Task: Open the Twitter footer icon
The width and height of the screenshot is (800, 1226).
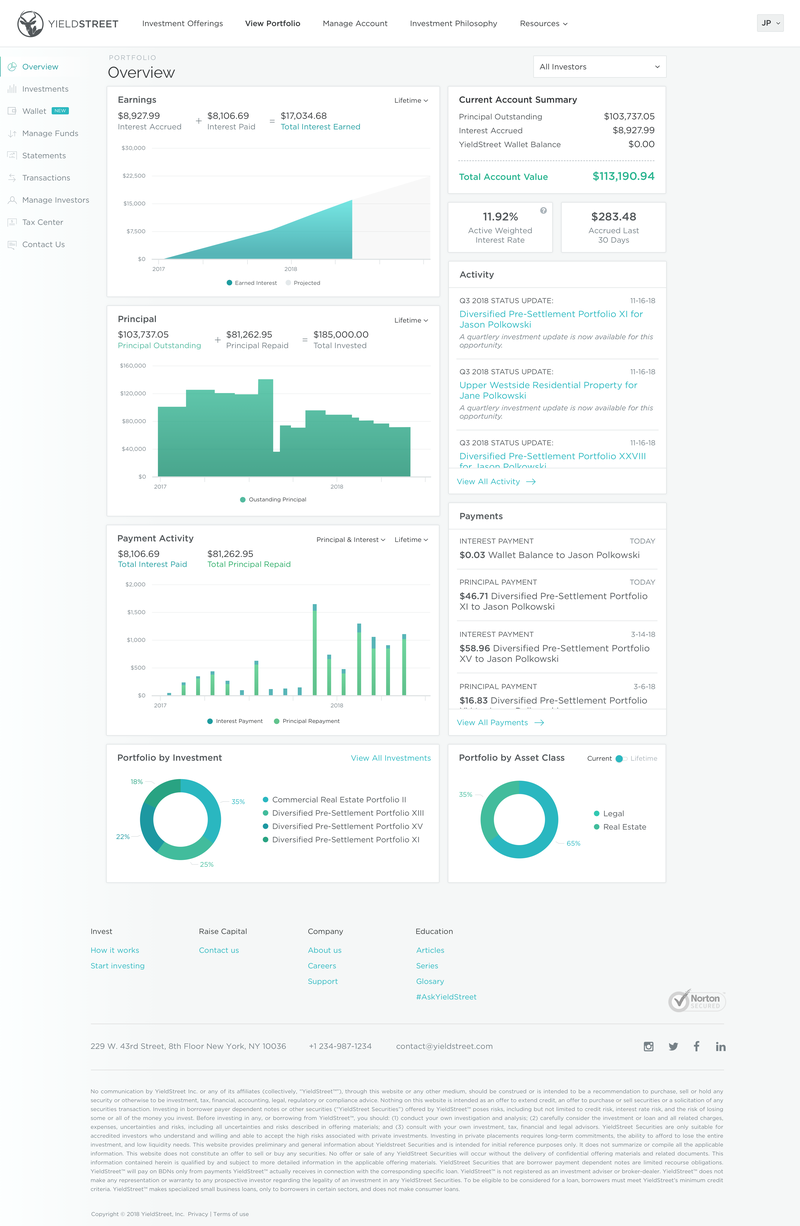Action: (x=673, y=1046)
